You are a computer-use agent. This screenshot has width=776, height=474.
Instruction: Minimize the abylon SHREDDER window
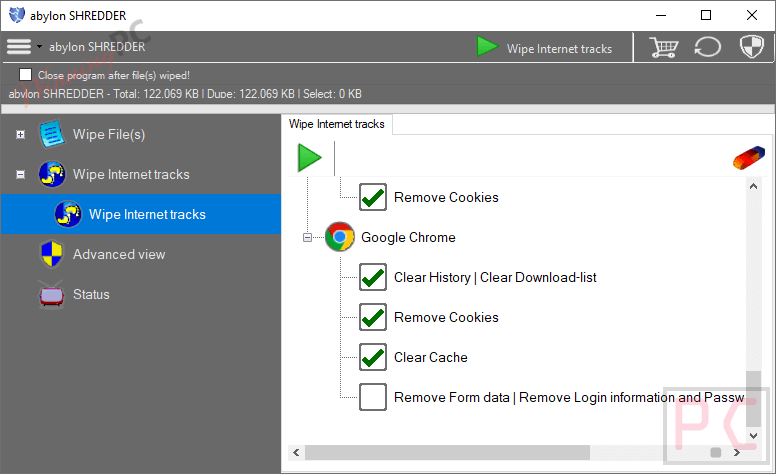[x=661, y=15]
